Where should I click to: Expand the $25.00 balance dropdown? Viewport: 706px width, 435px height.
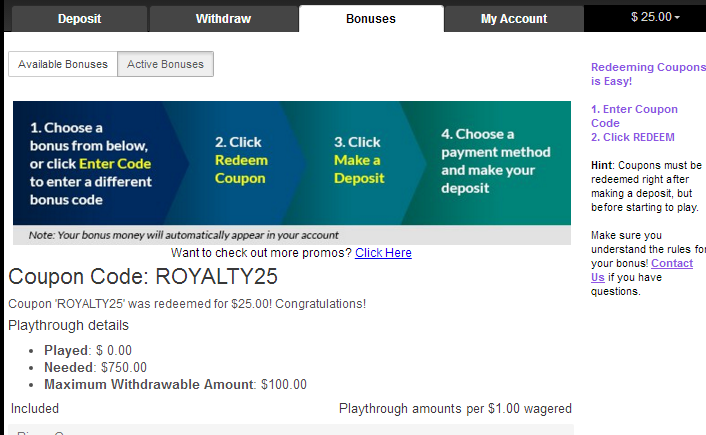pos(655,17)
